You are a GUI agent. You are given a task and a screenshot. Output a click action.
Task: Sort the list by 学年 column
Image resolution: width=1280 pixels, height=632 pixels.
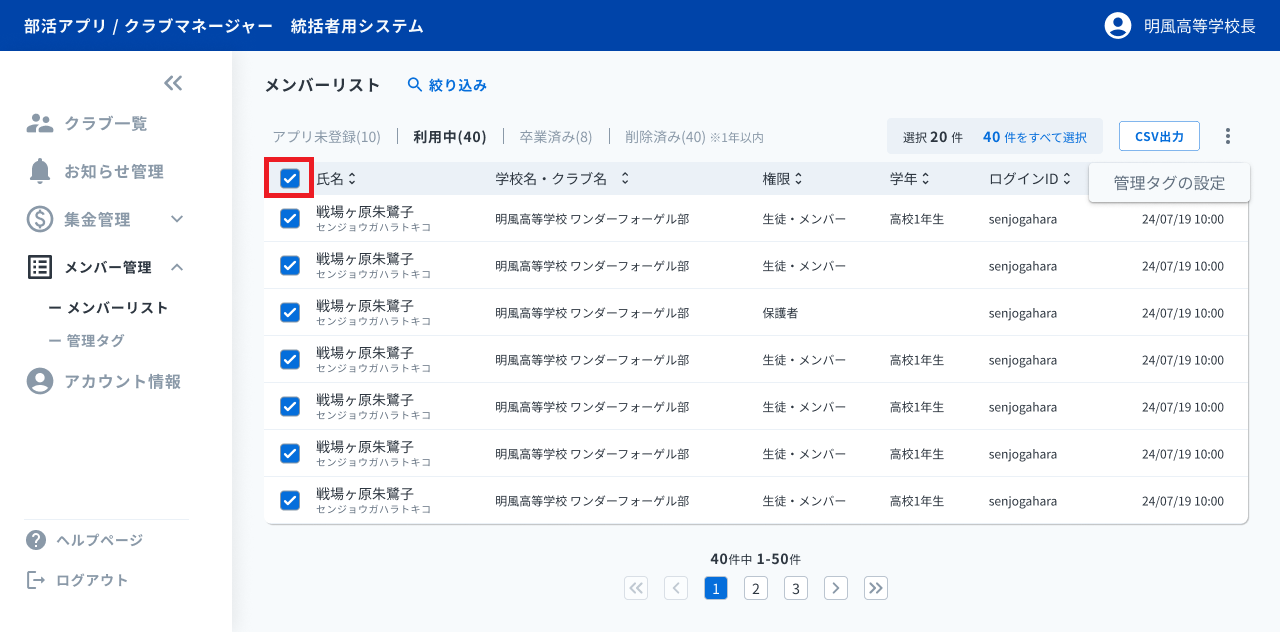pyautogui.click(x=925, y=179)
